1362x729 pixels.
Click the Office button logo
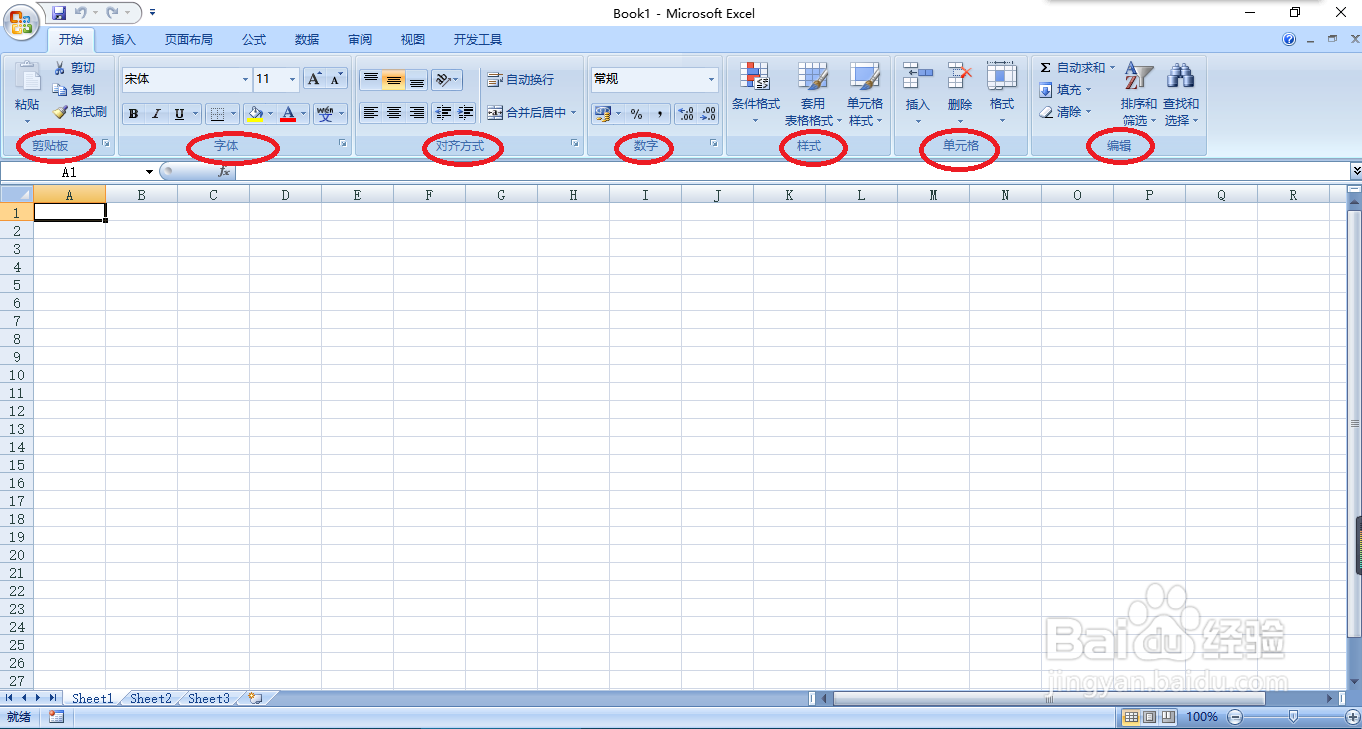pos(20,21)
